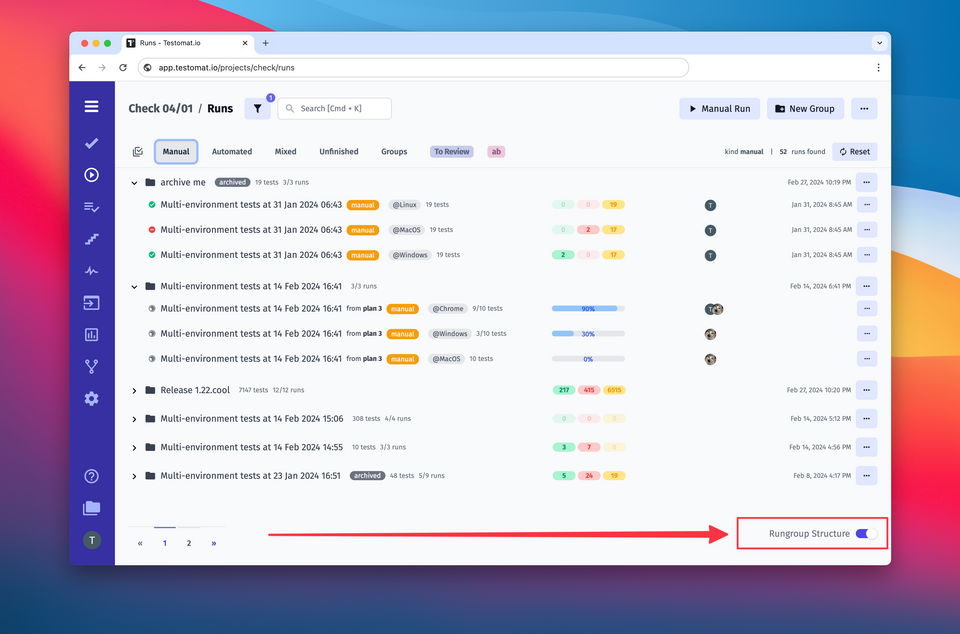Open options menu for the @Chrome run
The height and width of the screenshot is (634, 960).
click(866, 308)
